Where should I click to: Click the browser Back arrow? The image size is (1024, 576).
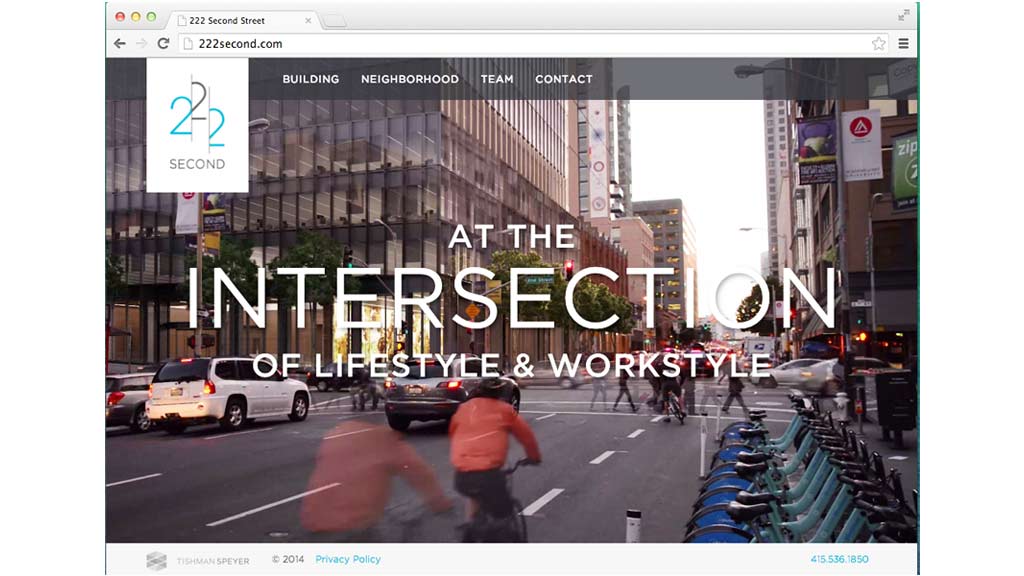coord(120,44)
